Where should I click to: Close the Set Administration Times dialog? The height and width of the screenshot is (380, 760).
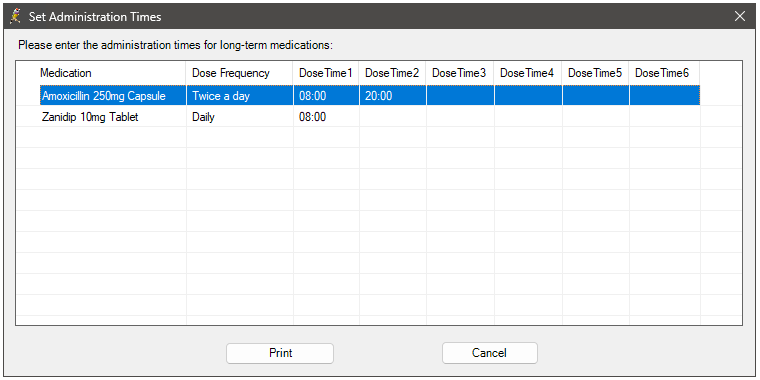coord(740,16)
